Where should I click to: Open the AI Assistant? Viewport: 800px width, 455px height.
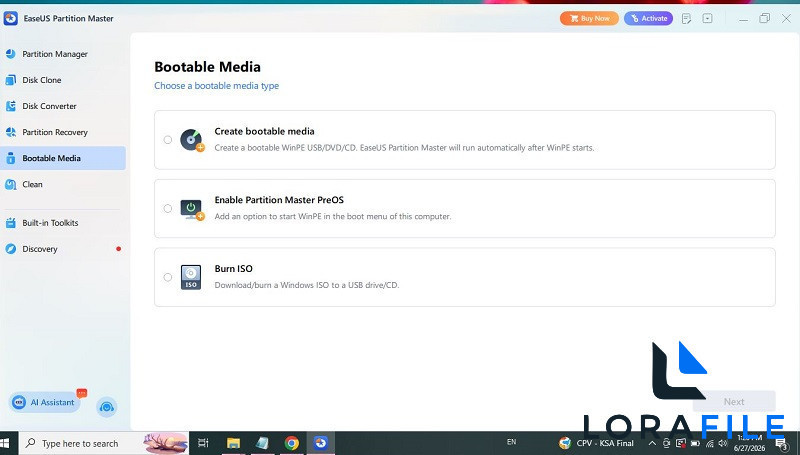coord(44,402)
